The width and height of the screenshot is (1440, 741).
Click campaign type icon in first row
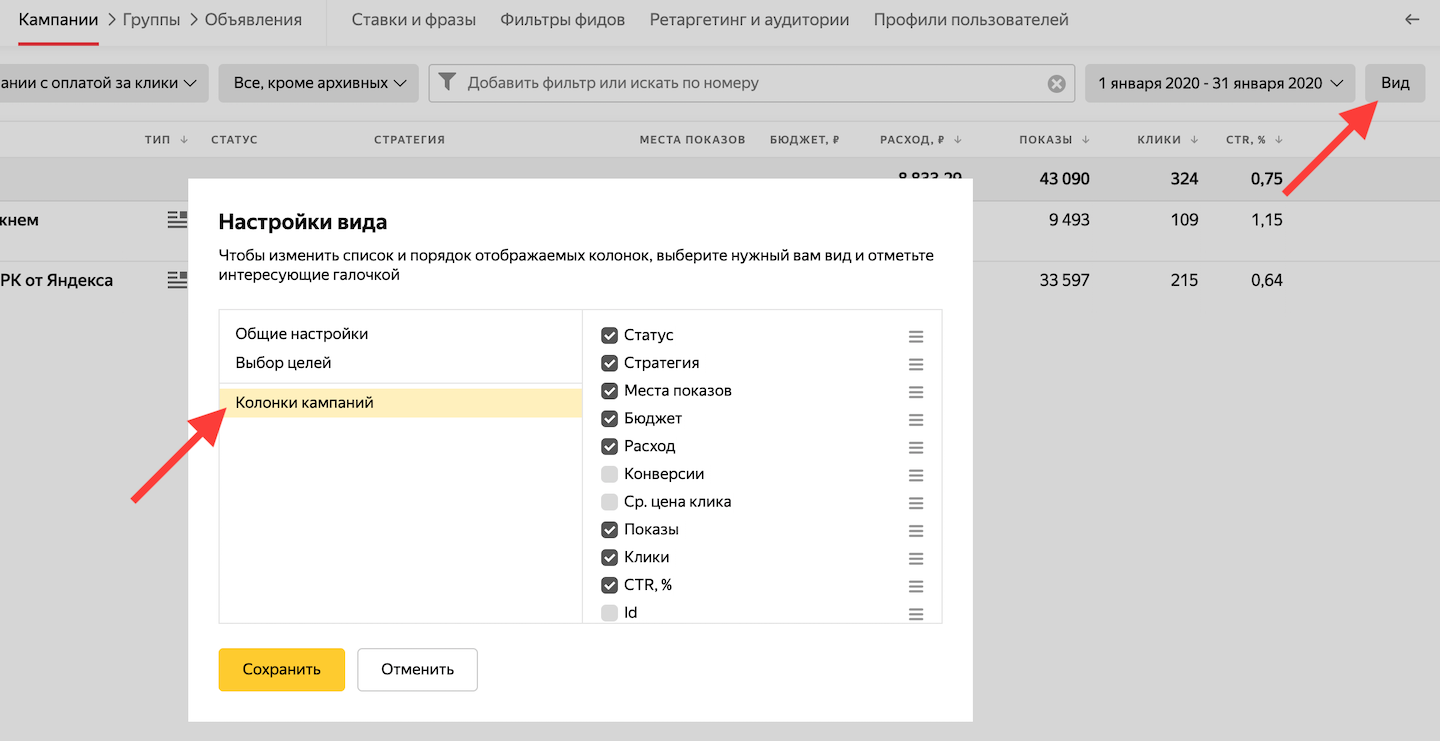(177, 220)
